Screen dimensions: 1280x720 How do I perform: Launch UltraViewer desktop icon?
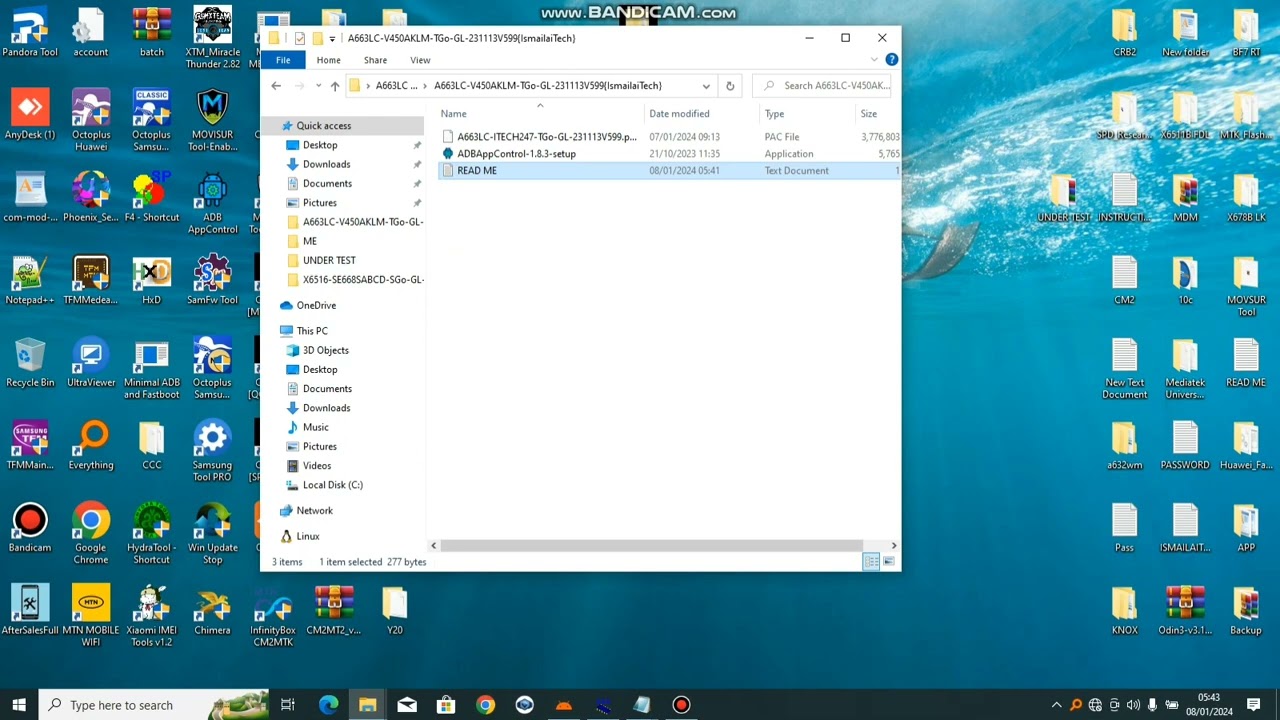[x=91, y=362]
